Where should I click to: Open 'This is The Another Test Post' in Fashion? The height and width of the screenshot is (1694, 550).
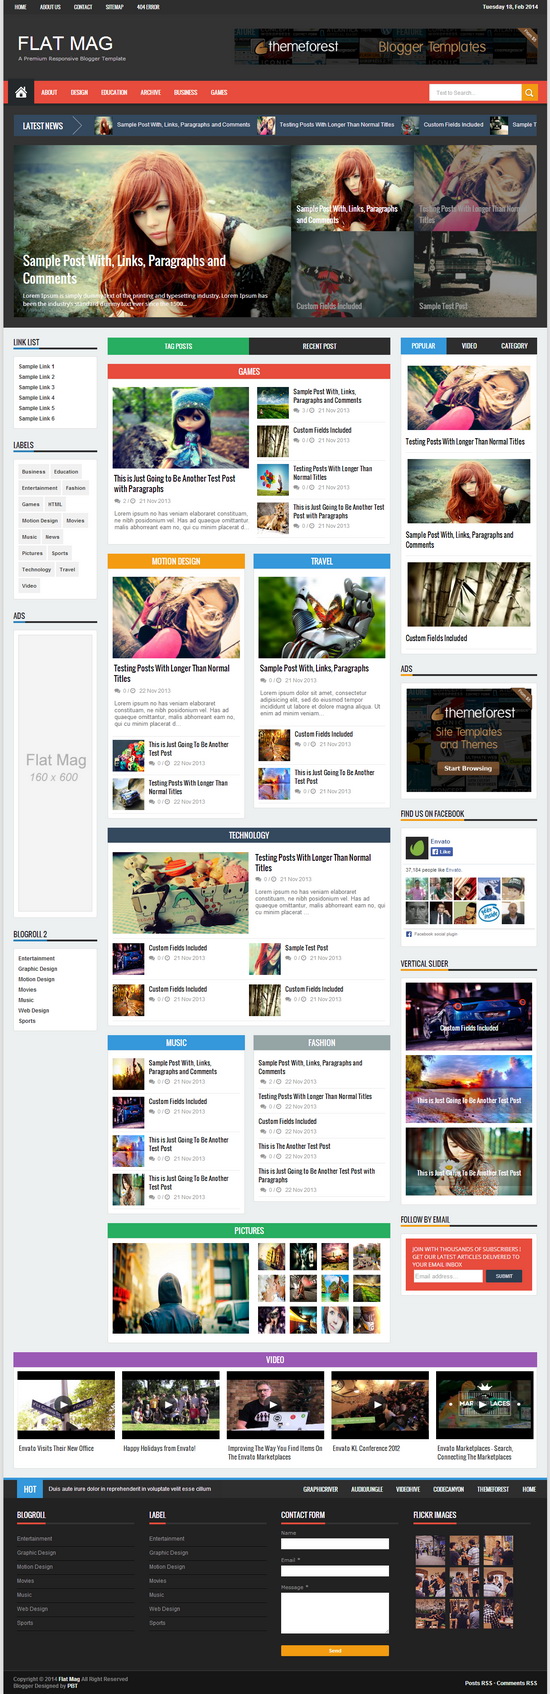click(x=294, y=1146)
